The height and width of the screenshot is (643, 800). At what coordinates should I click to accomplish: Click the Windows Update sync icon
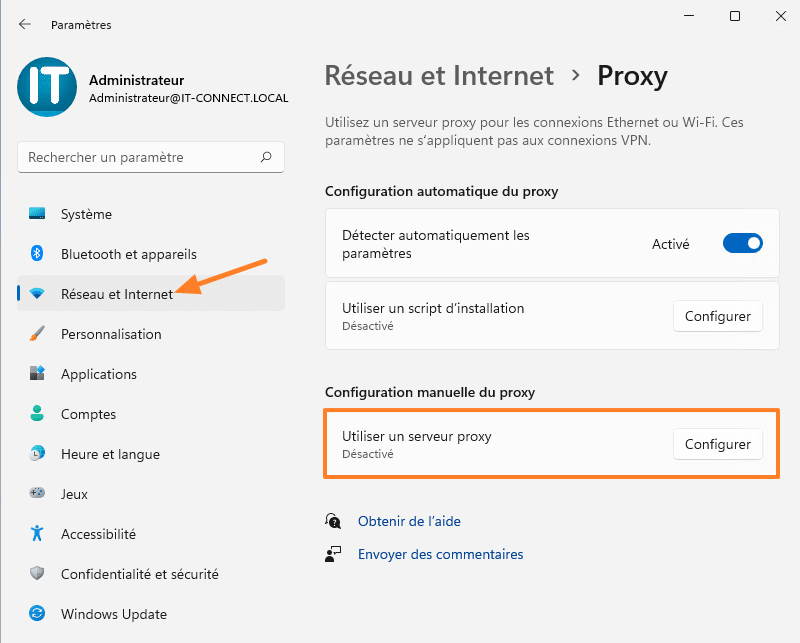tap(38, 614)
